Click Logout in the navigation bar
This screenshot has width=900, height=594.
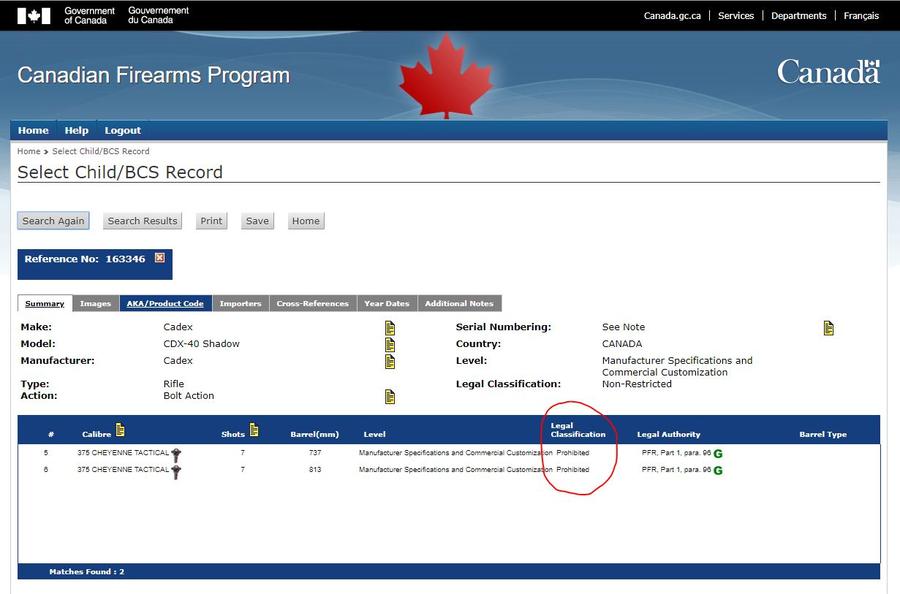pyautogui.click(x=123, y=130)
